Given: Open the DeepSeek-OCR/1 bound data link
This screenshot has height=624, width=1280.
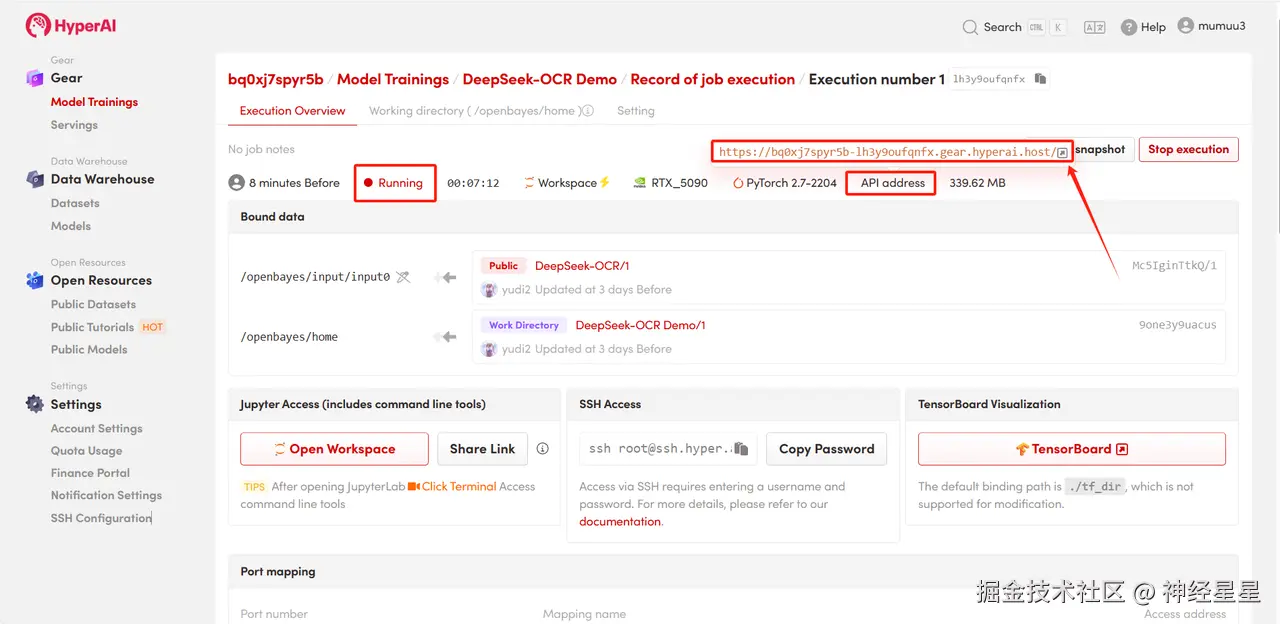Looking at the screenshot, I should coord(582,266).
